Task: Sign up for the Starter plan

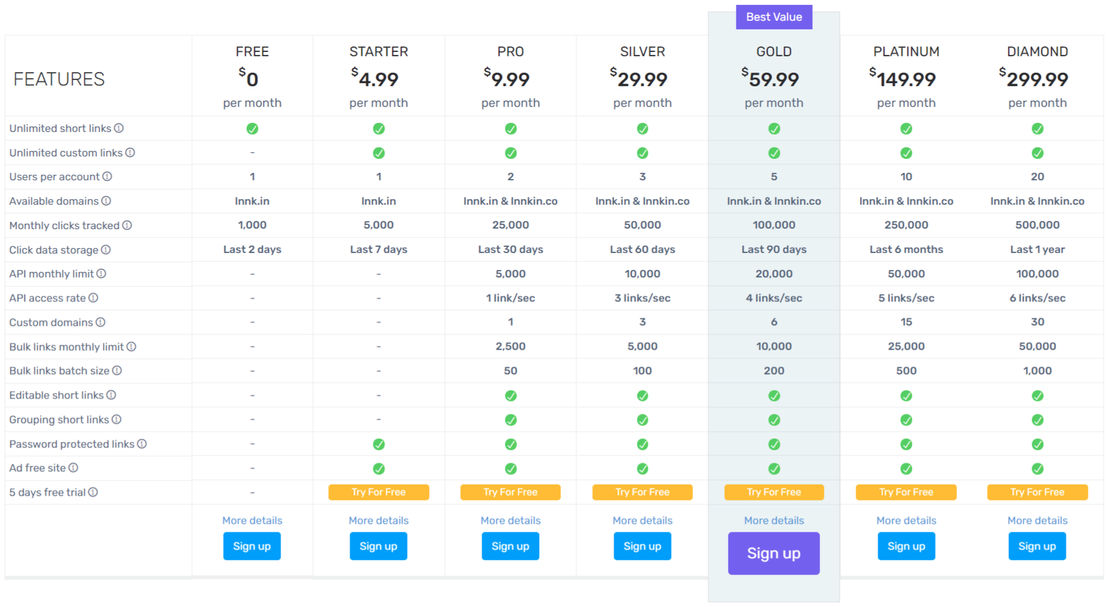Action: 379,546
